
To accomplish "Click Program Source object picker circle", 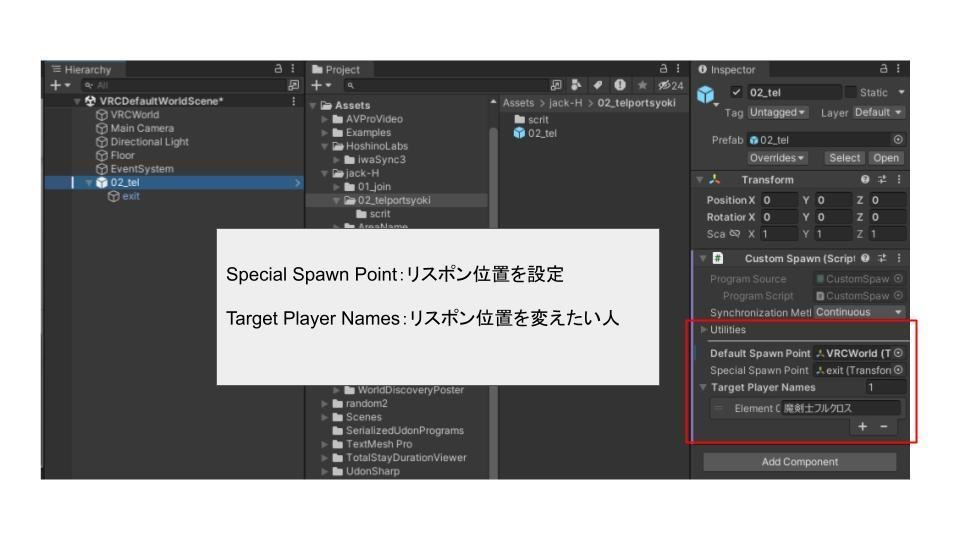I will pyautogui.click(x=898, y=279).
